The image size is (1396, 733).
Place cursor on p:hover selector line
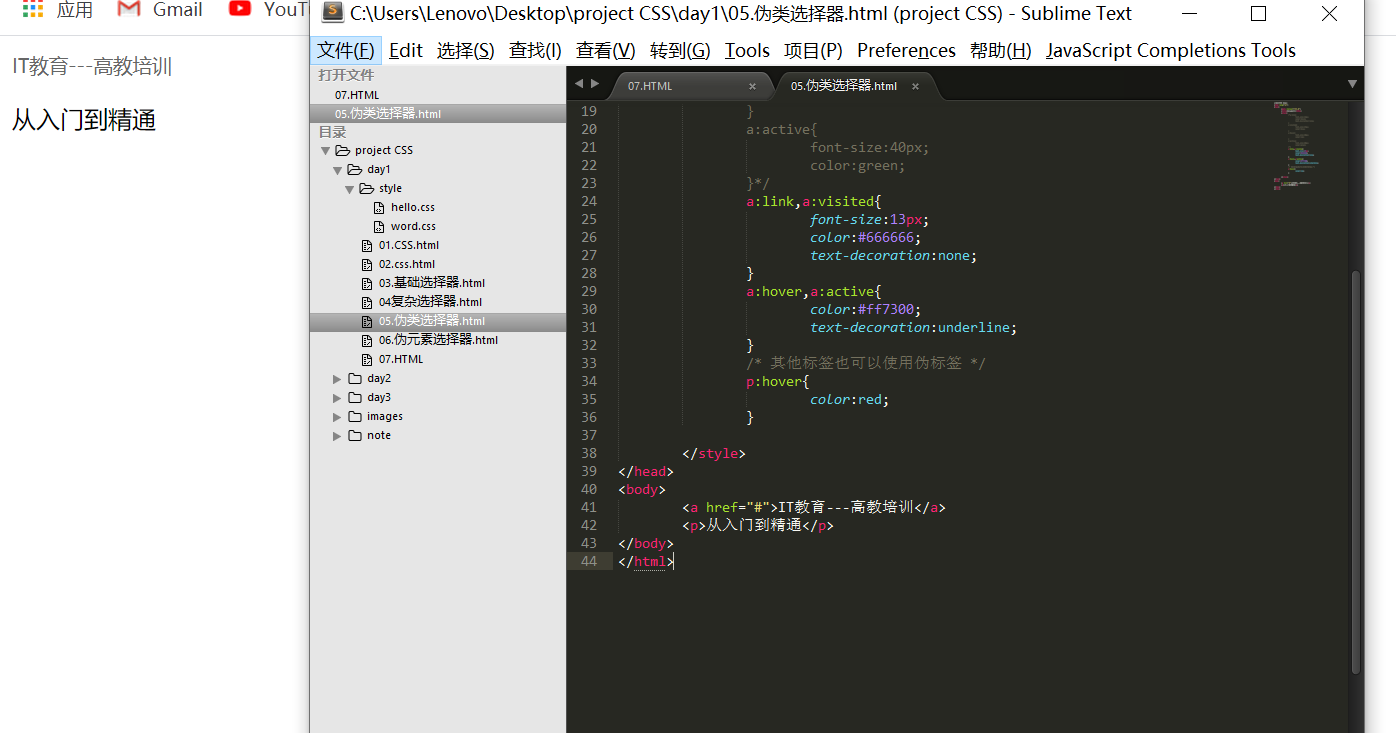click(x=778, y=381)
